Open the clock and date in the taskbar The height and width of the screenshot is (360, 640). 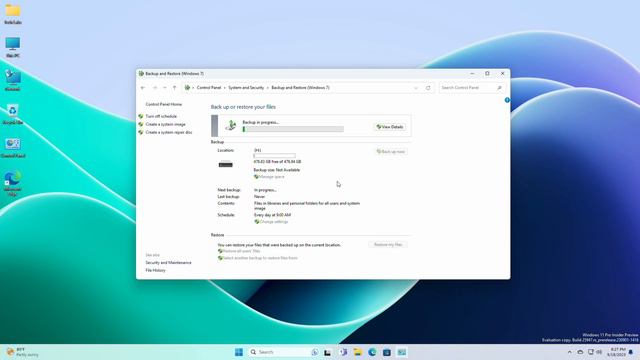point(616,352)
